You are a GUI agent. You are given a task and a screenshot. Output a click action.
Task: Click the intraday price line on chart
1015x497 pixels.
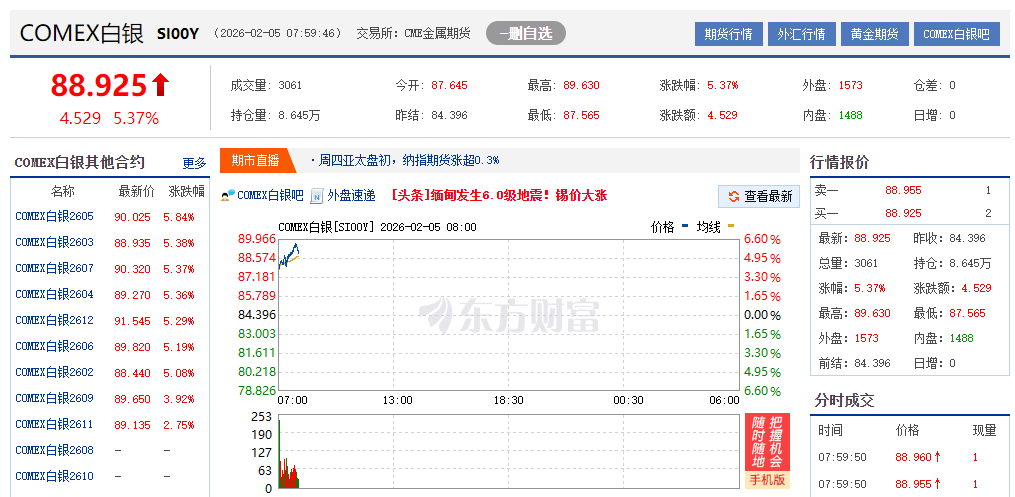(289, 255)
